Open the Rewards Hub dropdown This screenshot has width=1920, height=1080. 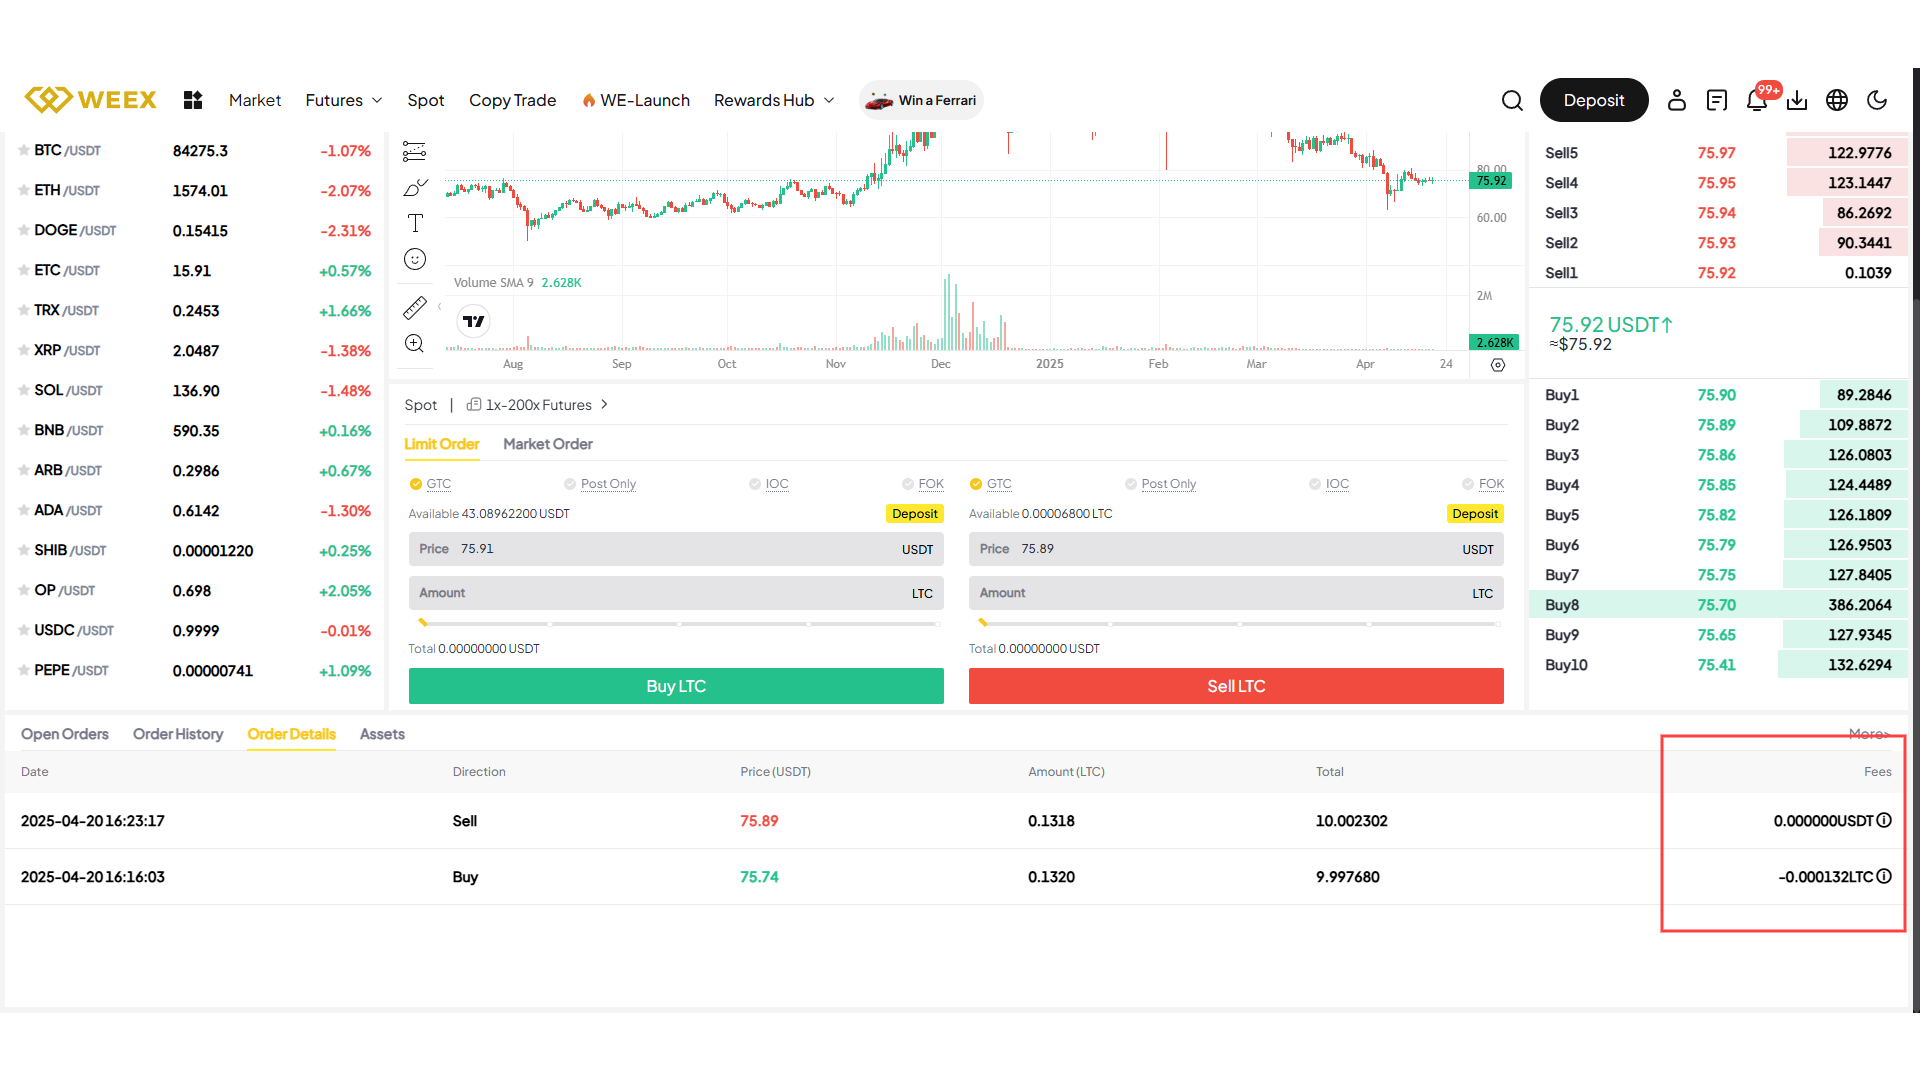(x=773, y=100)
